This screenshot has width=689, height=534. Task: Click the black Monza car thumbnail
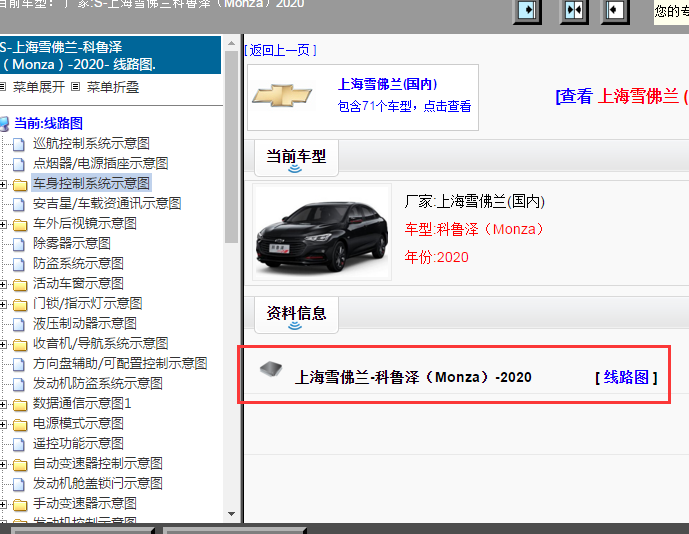[x=322, y=232]
